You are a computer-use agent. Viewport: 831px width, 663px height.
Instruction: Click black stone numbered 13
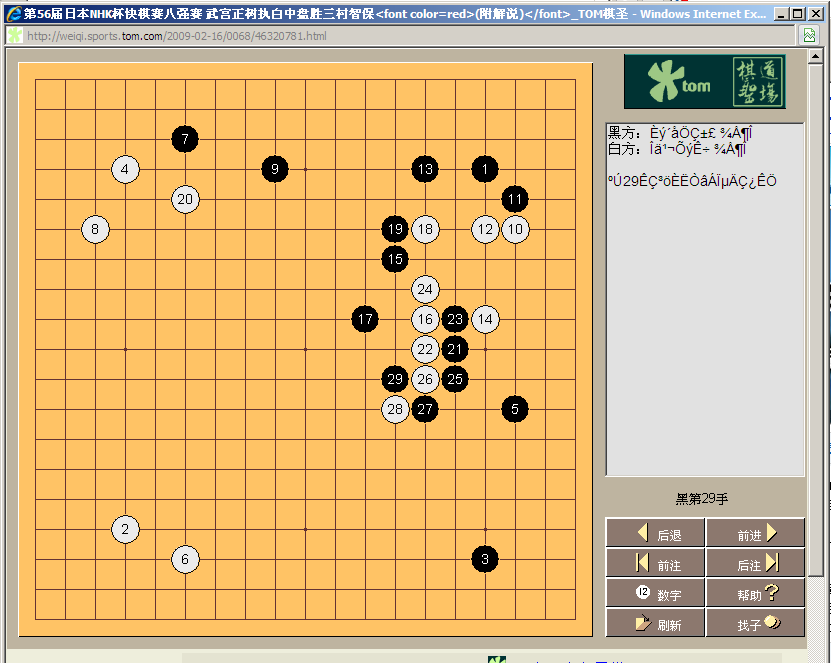point(425,169)
